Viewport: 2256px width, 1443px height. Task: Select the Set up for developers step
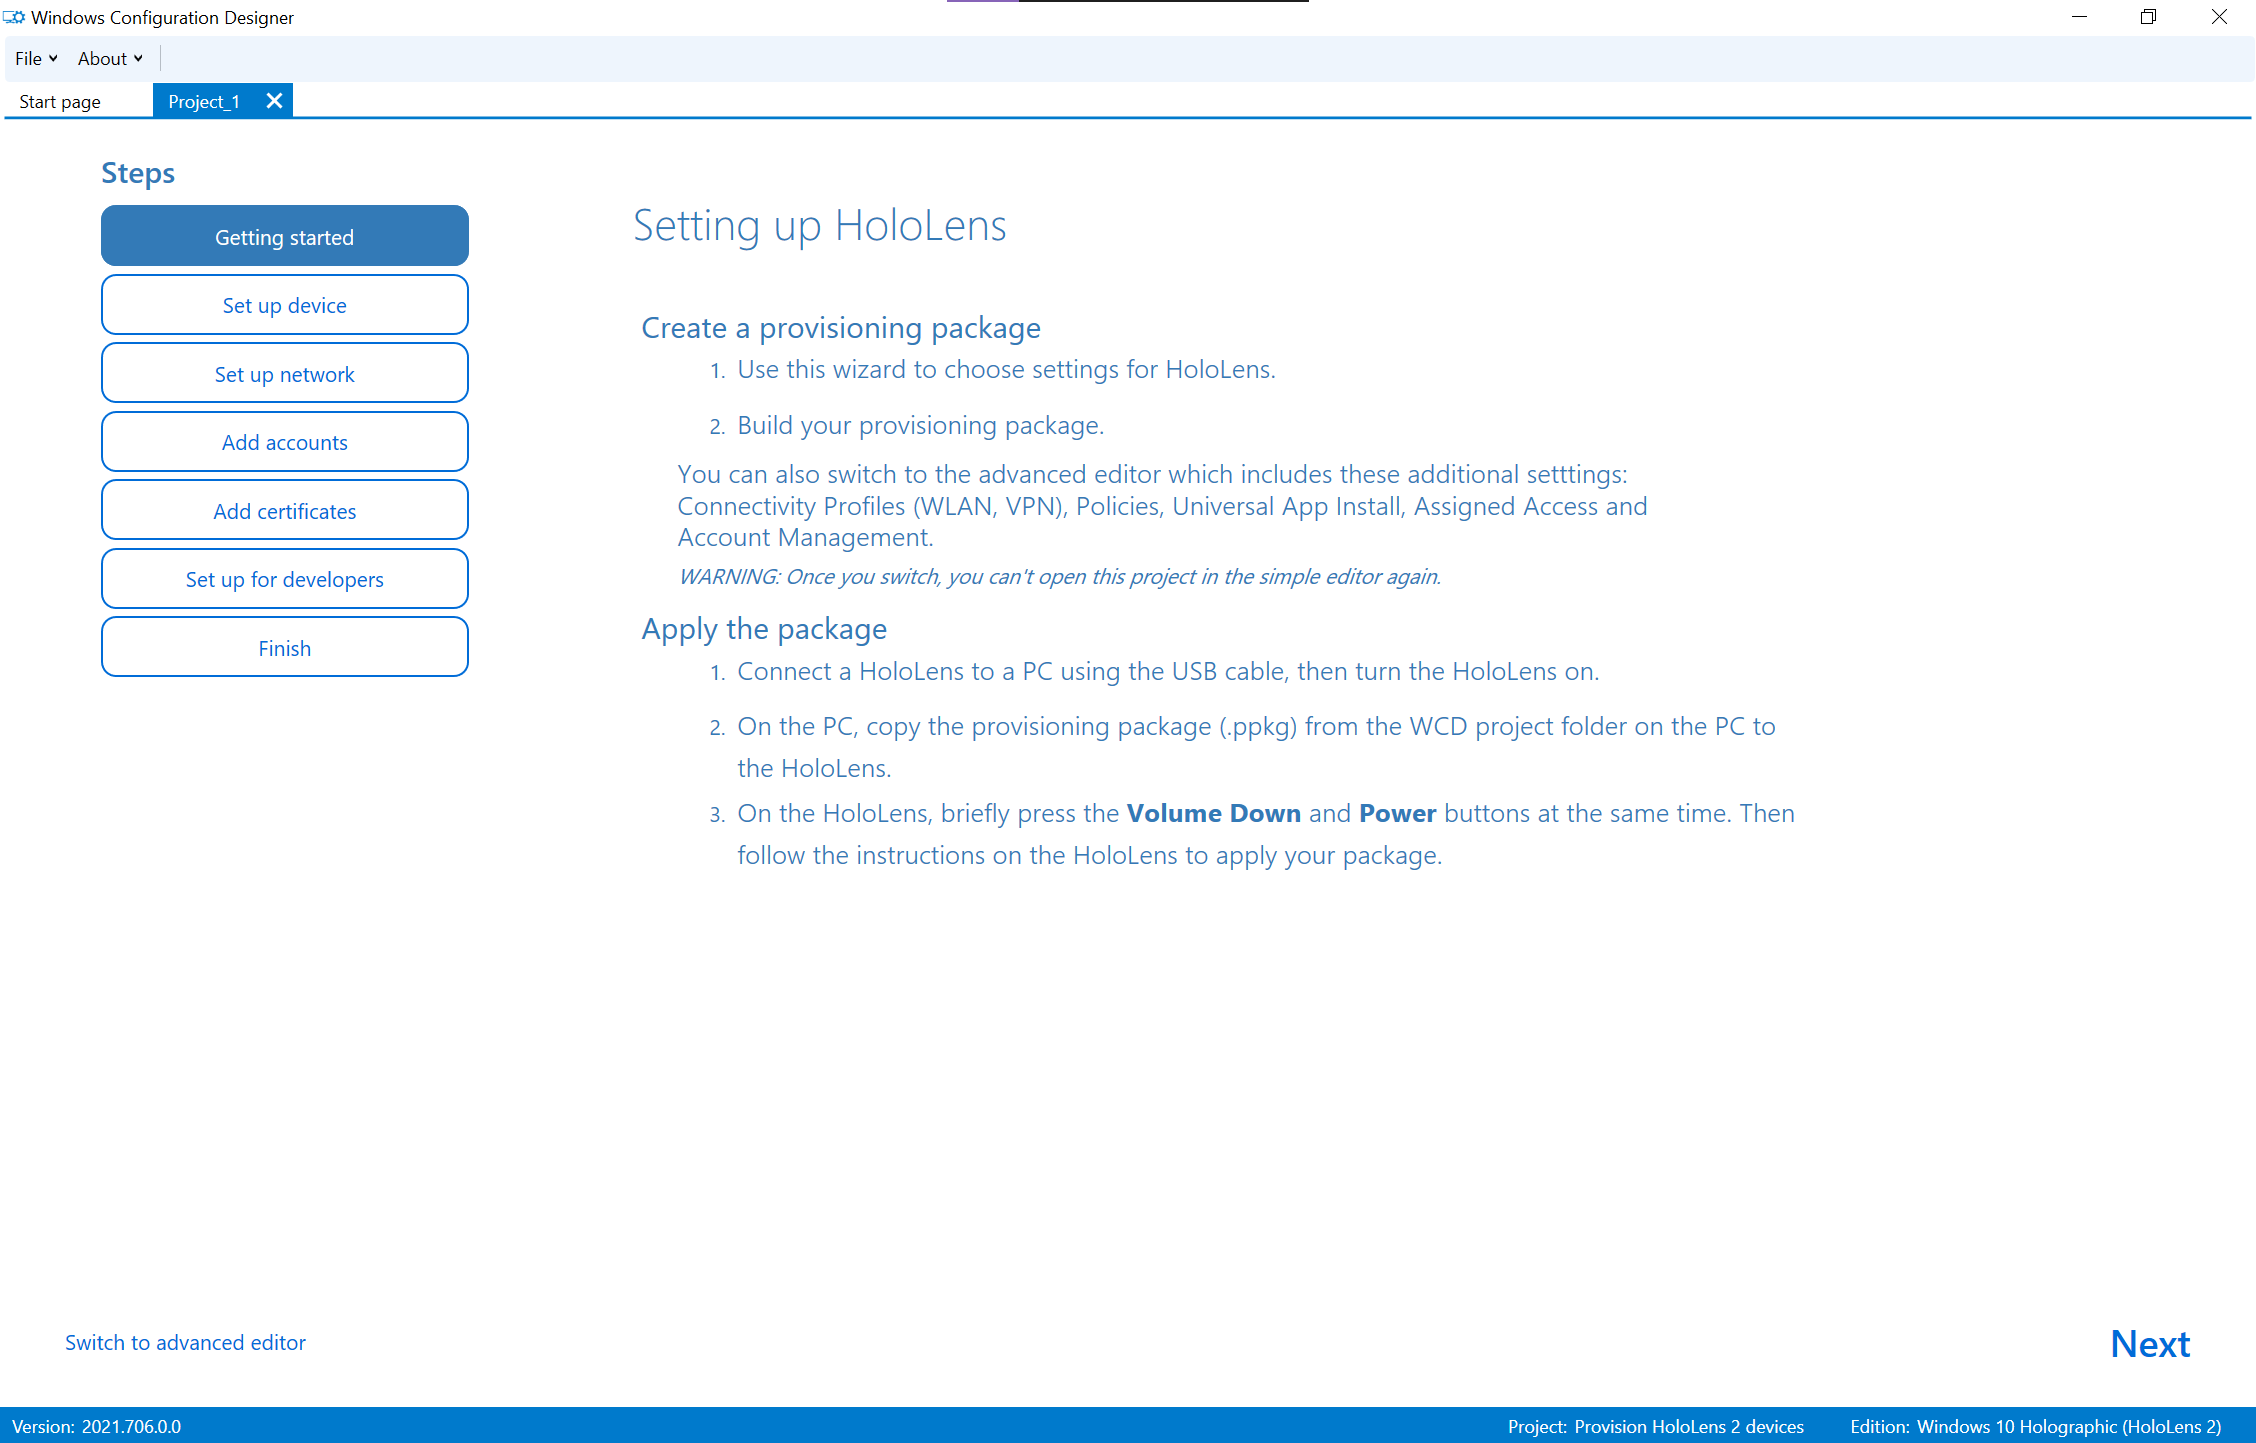pyautogui.click(x=284, y=579)
